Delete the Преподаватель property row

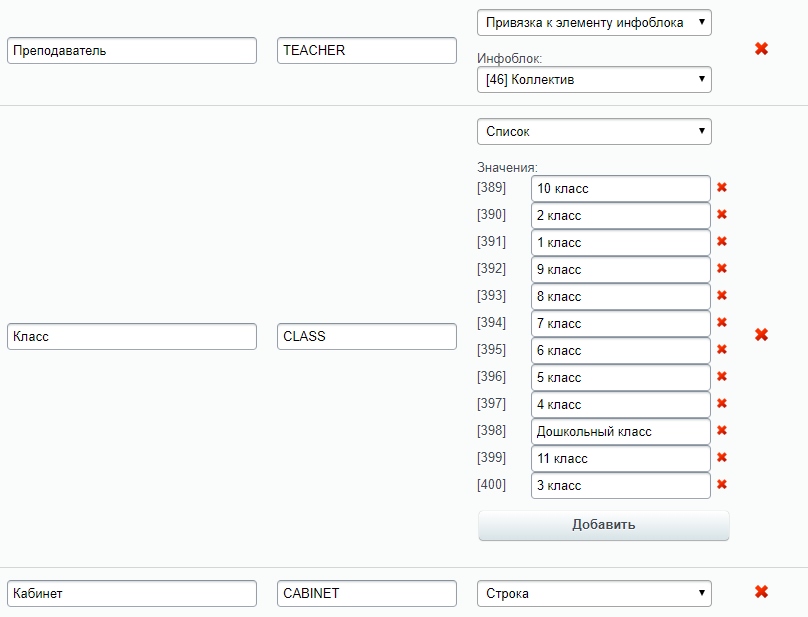pyautogui.click(x=761, y=49)
